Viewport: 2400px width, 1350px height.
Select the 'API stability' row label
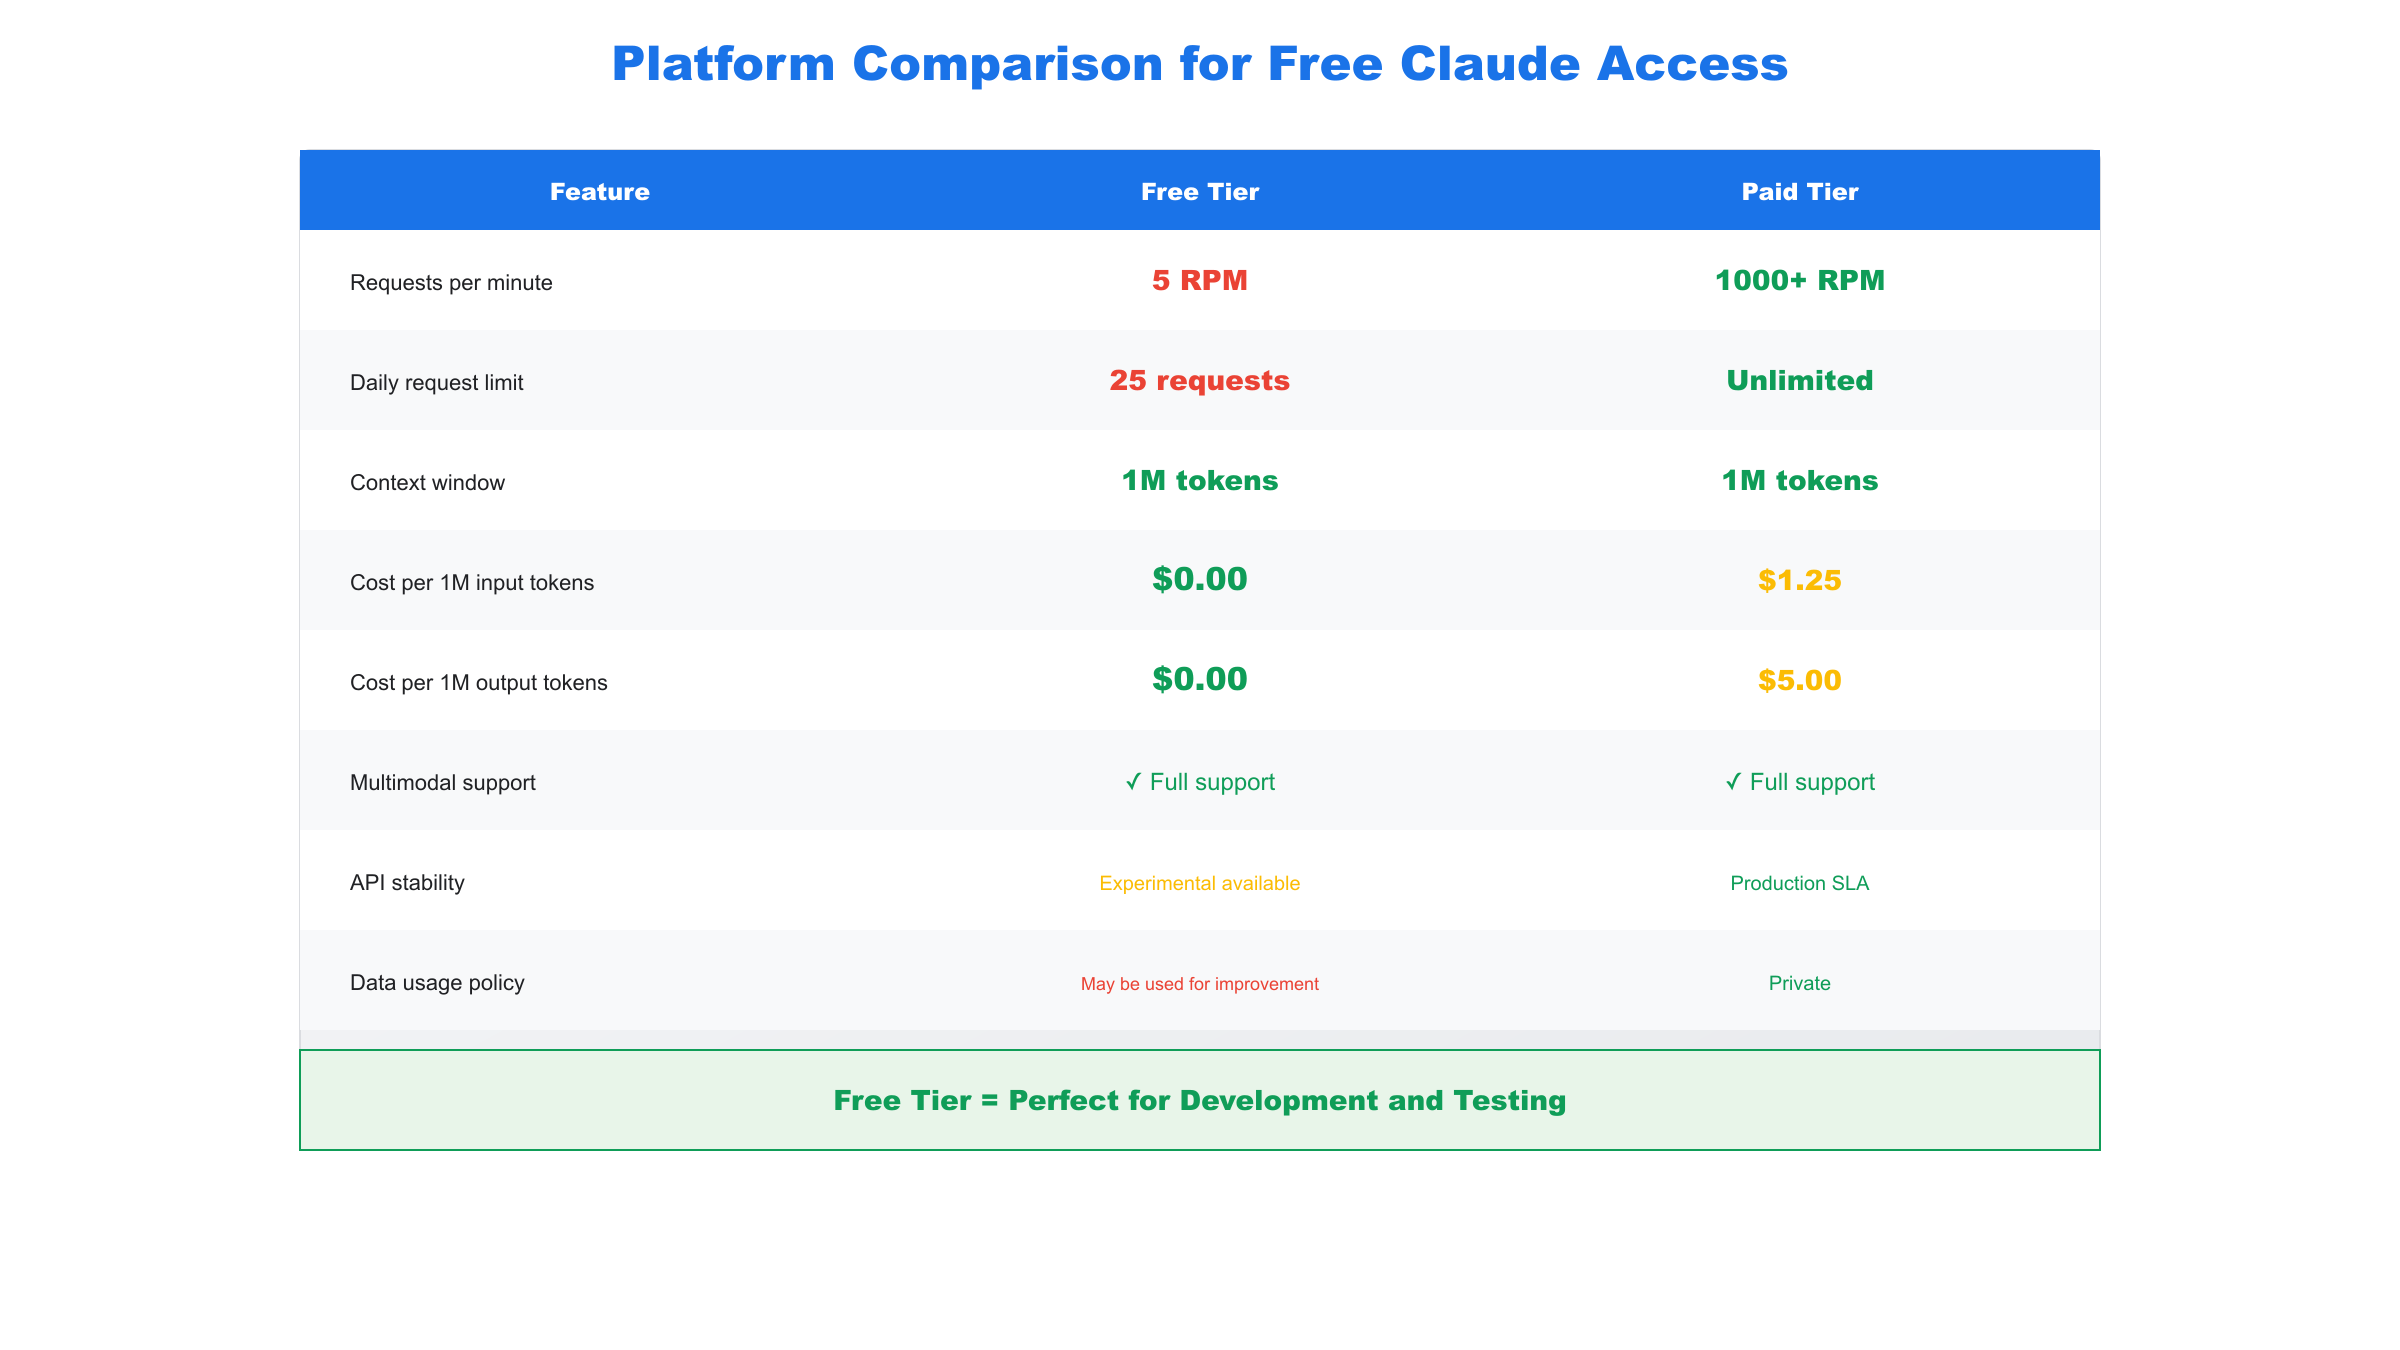pos(407,883)
